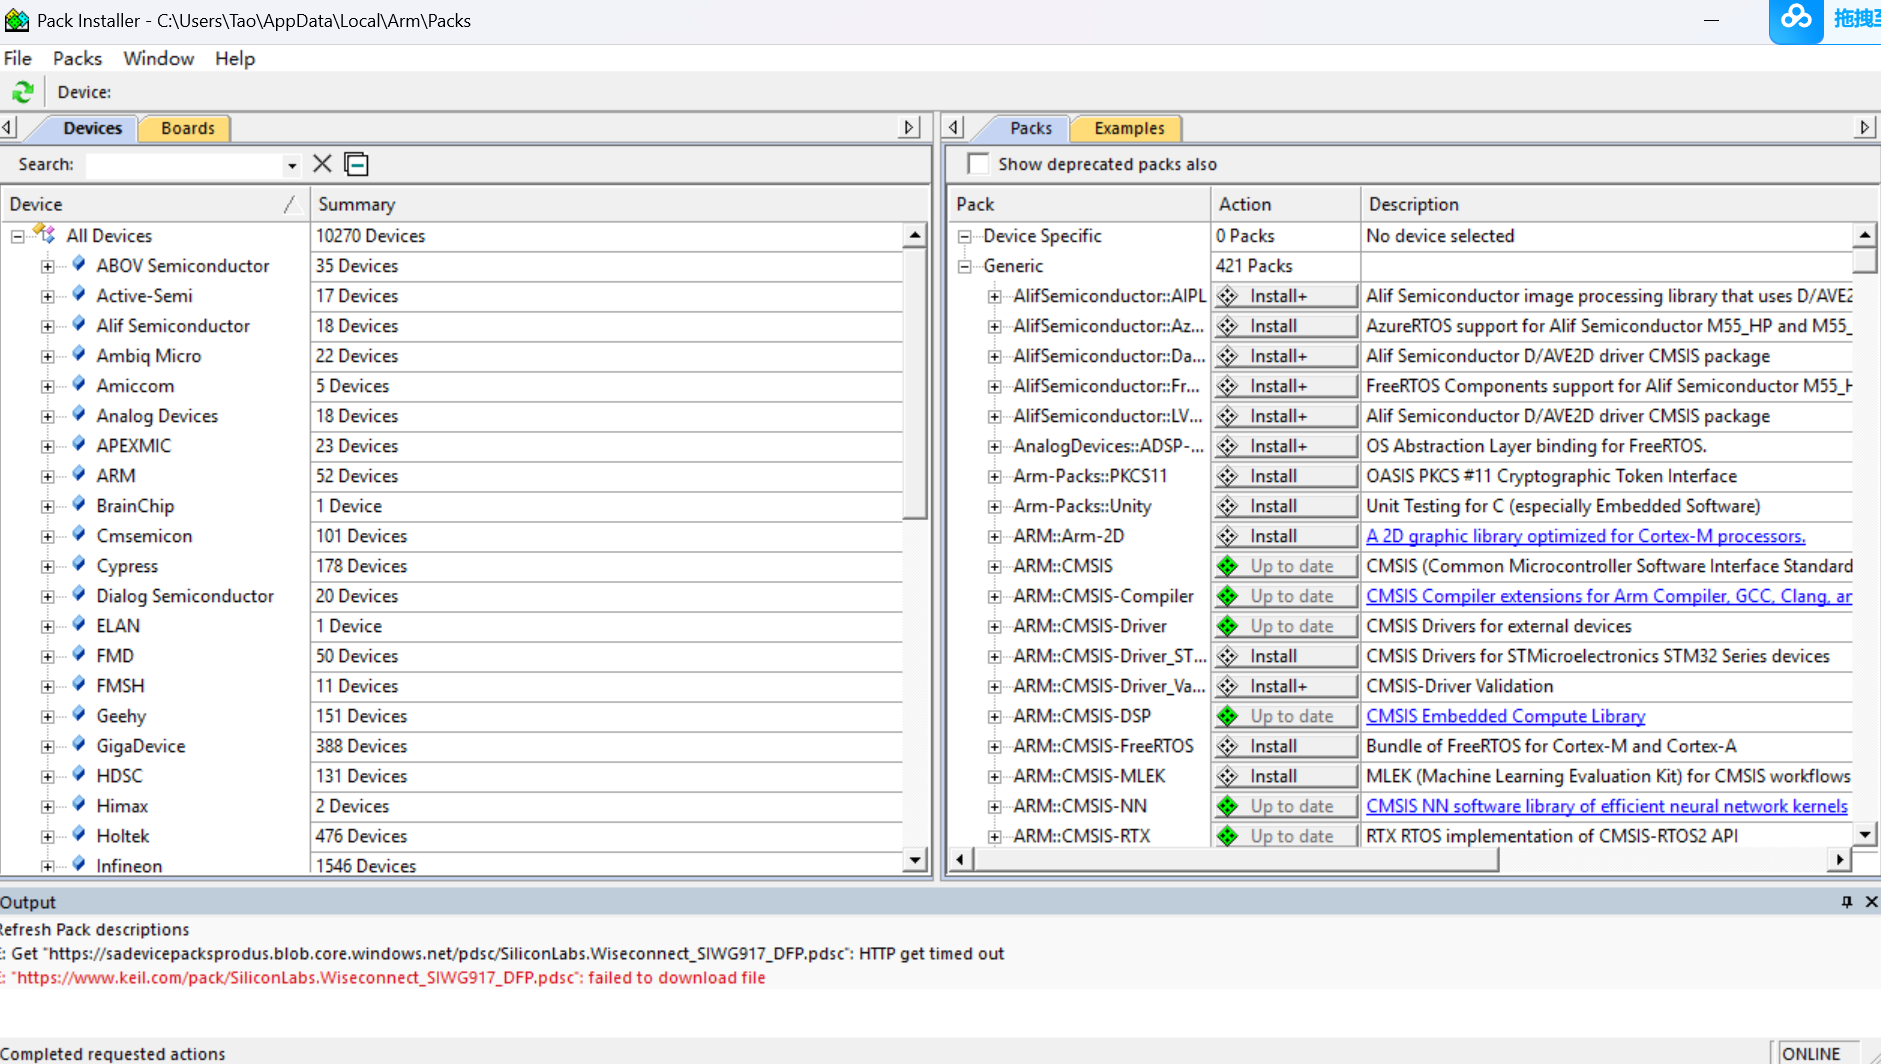The width and height of the screenshot is (1881, 1064).
Task: Expand the Analog Devices vendor node
Action: [x=47, y=416]
